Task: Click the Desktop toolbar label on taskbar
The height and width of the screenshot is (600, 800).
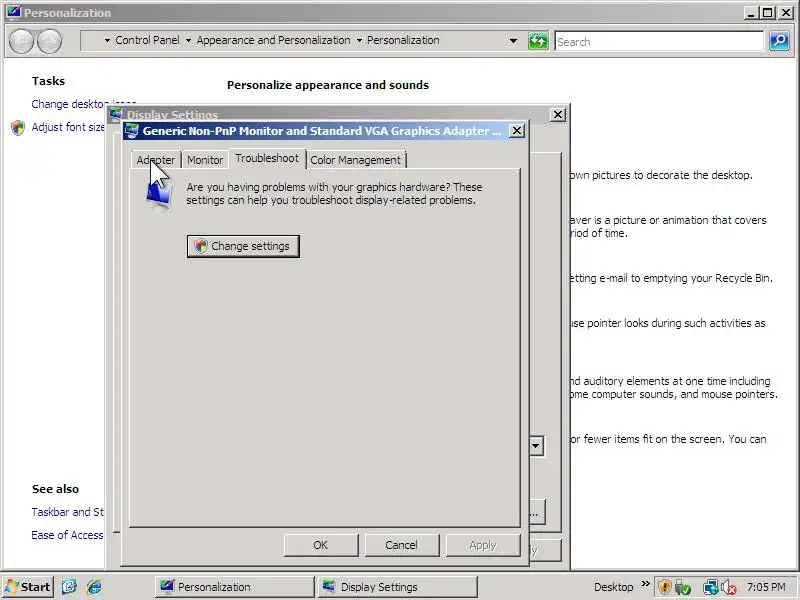Action: (x=613, y=587)
